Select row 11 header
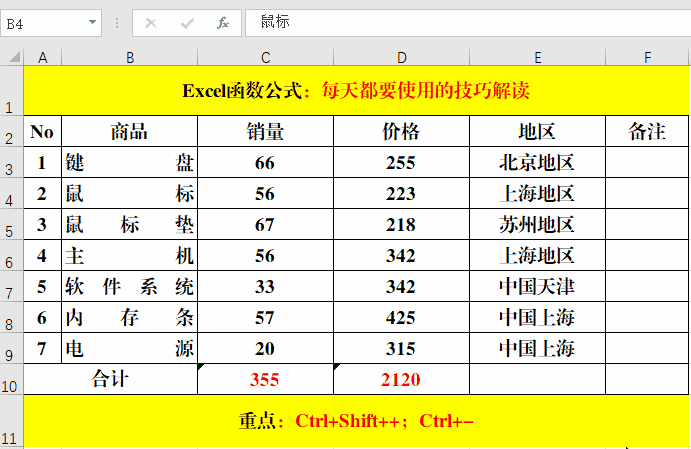Viewport: 691px width, 449px height. (11, 421)
